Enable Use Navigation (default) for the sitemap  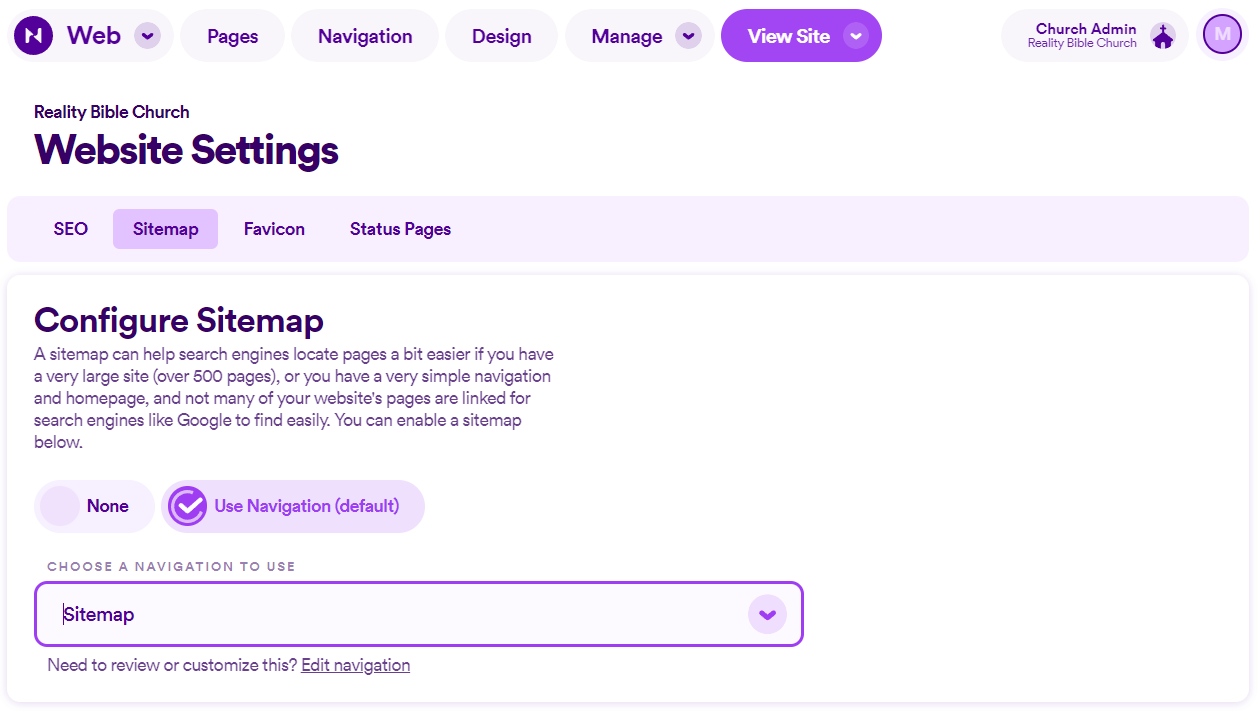293,506
